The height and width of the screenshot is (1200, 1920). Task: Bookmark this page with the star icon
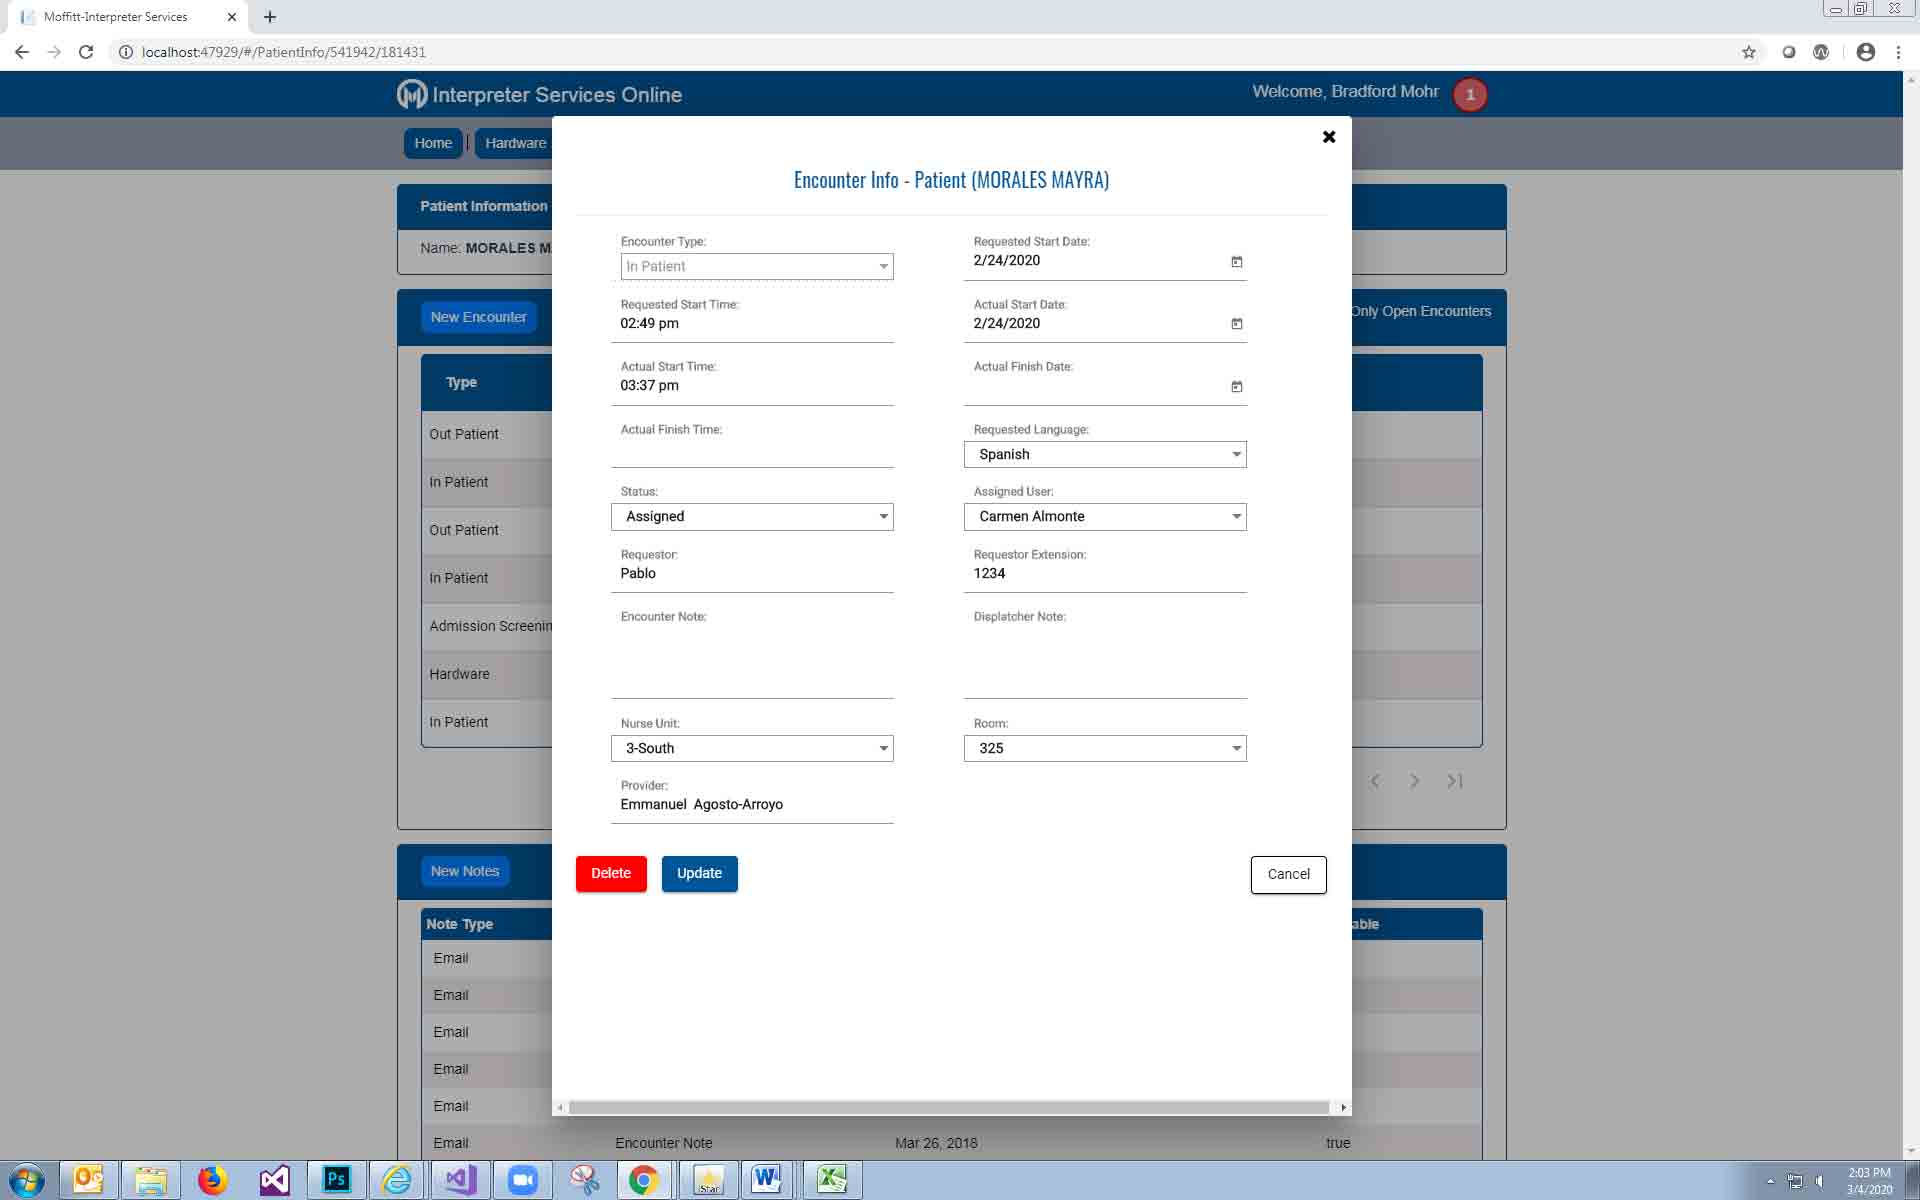point(1748,52)
